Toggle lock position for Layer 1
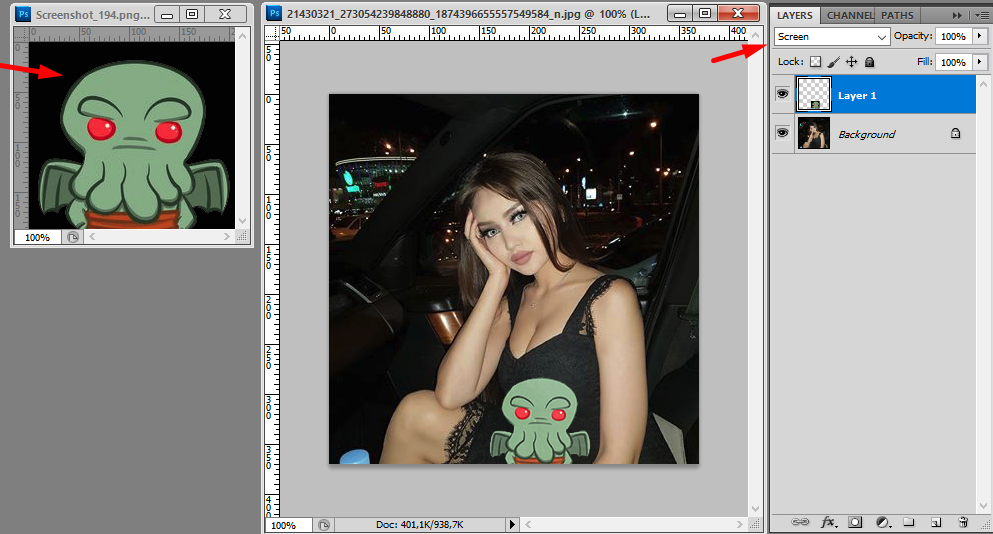The height and width of the screenshot is (534, 993). pos(852,61)
